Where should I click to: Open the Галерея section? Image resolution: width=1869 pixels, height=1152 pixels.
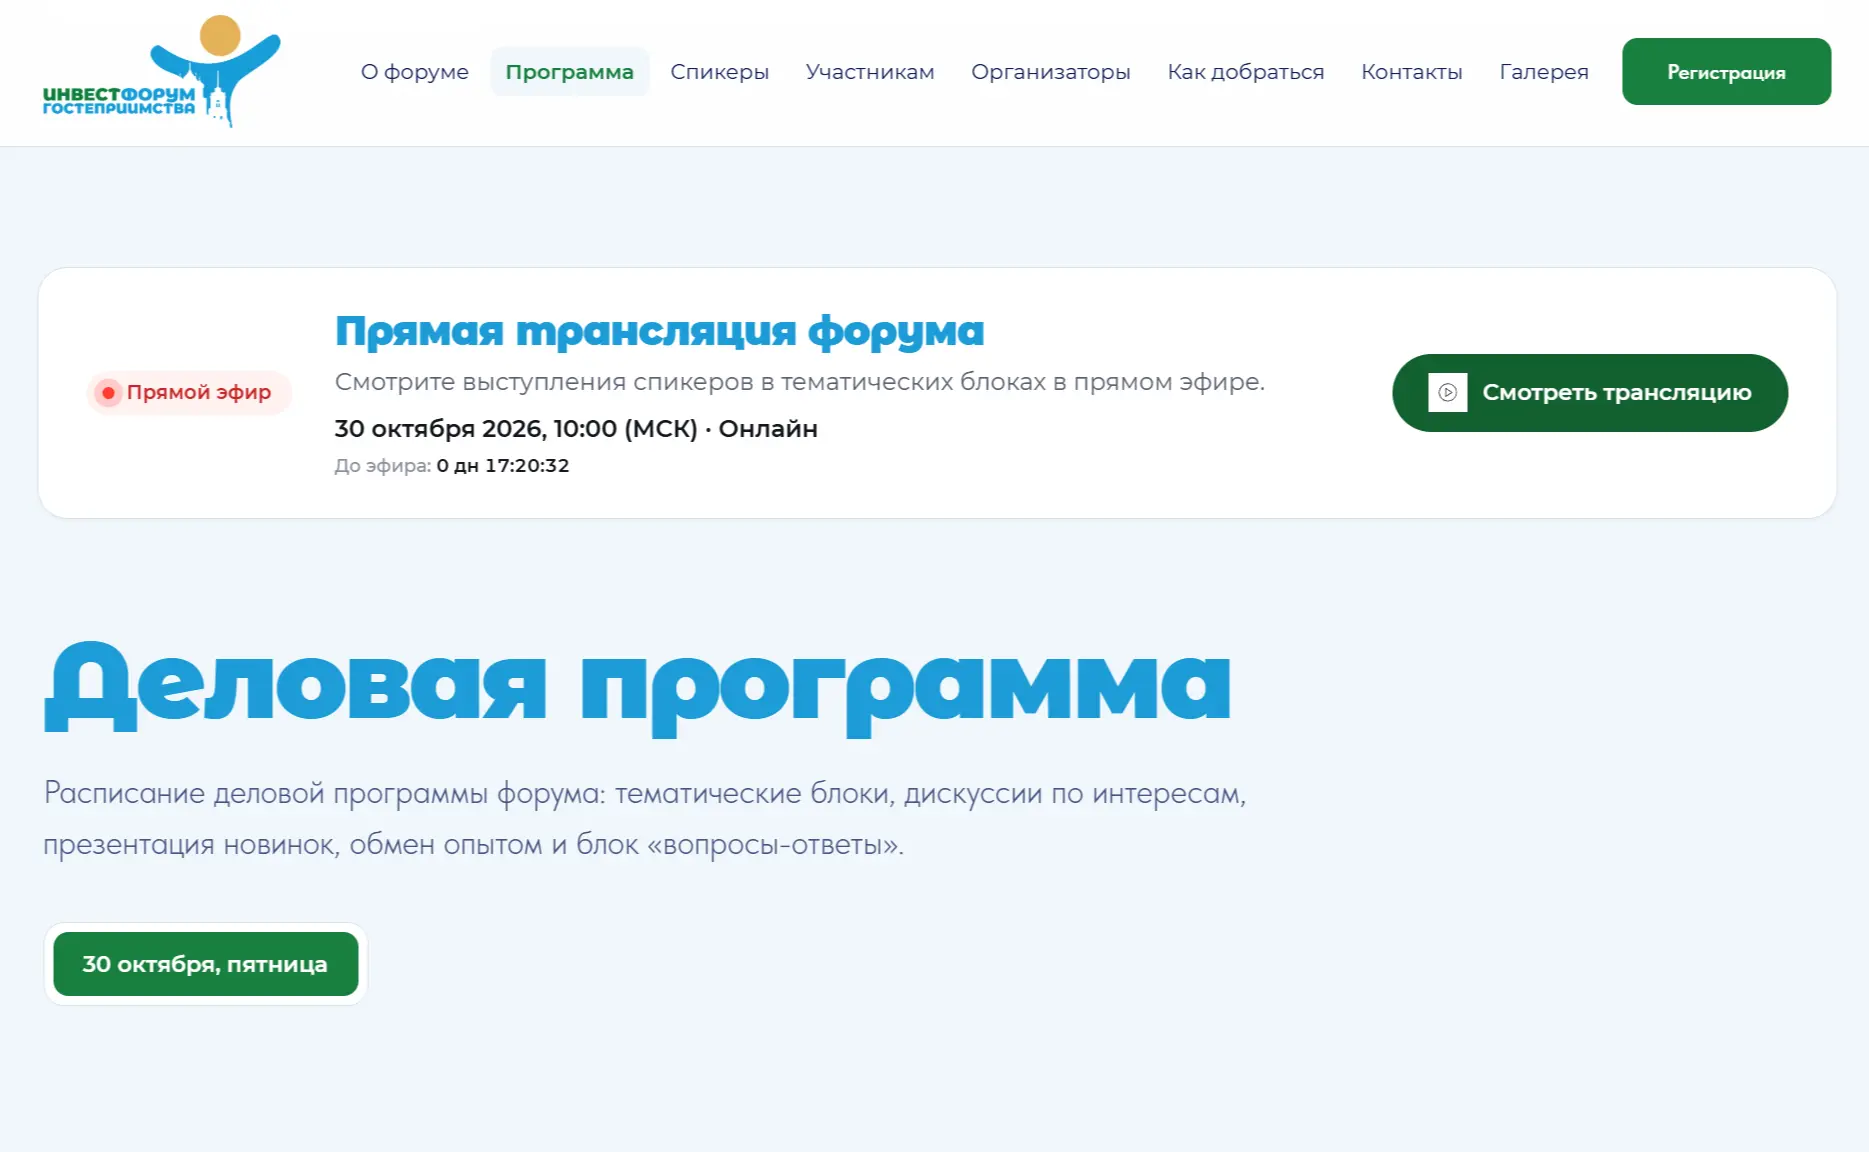click(x=1544, y=72)
